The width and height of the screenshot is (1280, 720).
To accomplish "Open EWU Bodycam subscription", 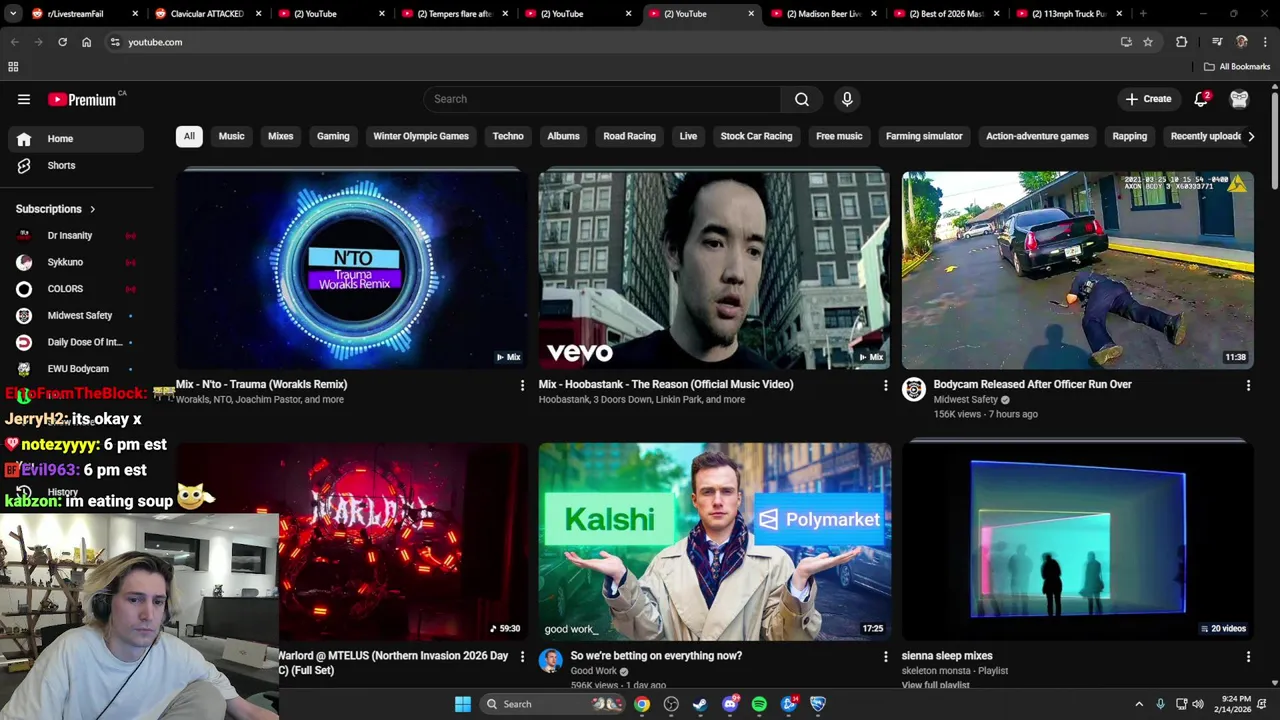I will 76,369.
